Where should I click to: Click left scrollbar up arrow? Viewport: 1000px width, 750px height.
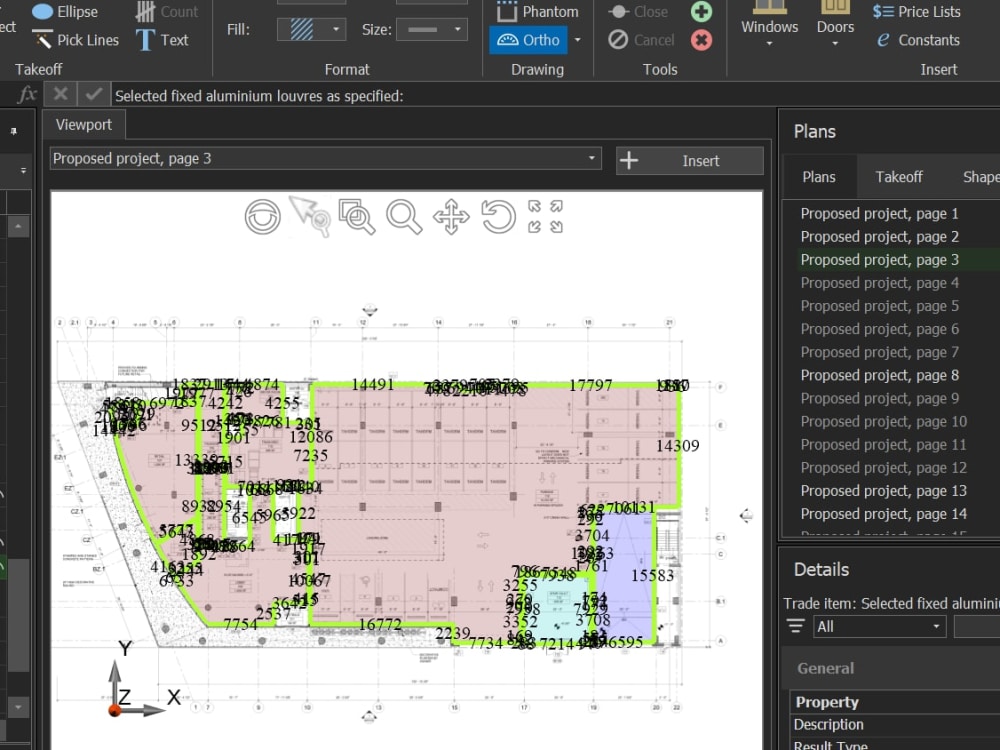pyautogui.click(x=18, y=226)
